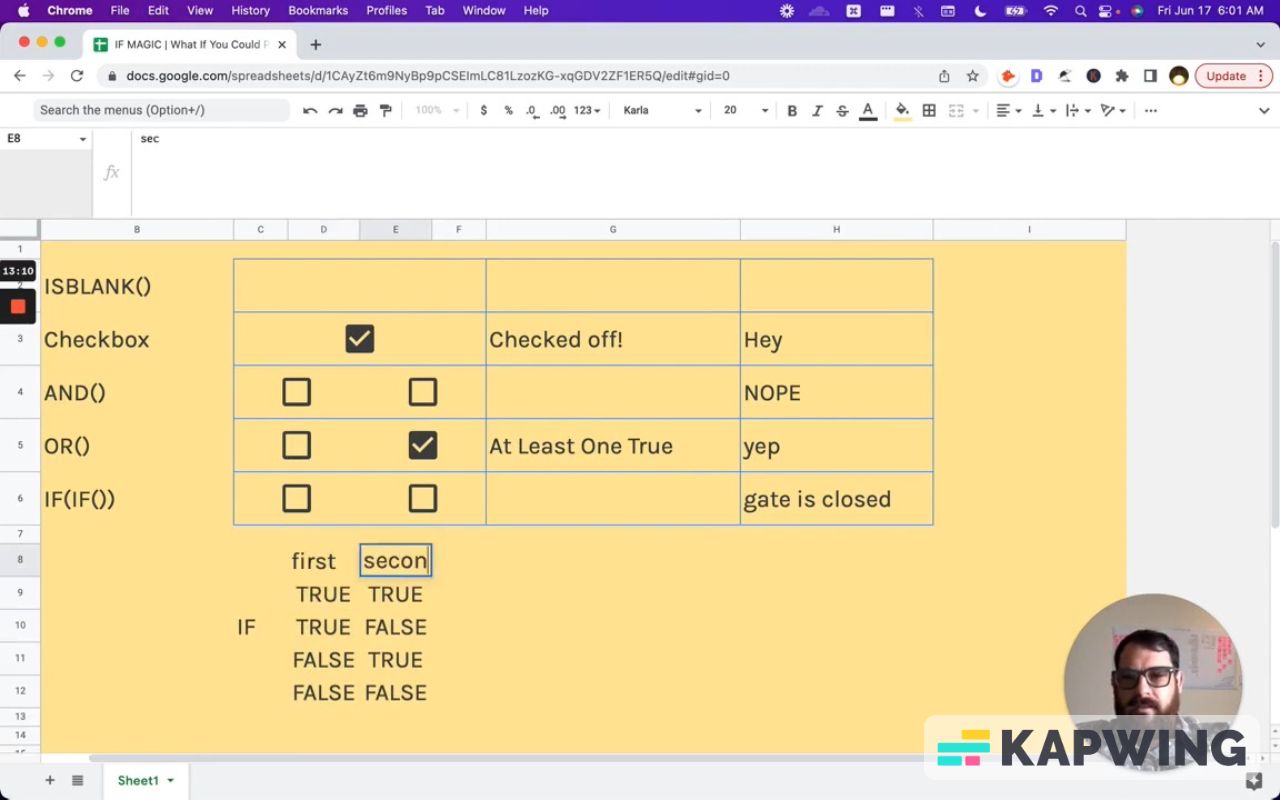This screenshot has width=1280, height=800.
Task: Open Chrome History menu
Action: (250, 11)
